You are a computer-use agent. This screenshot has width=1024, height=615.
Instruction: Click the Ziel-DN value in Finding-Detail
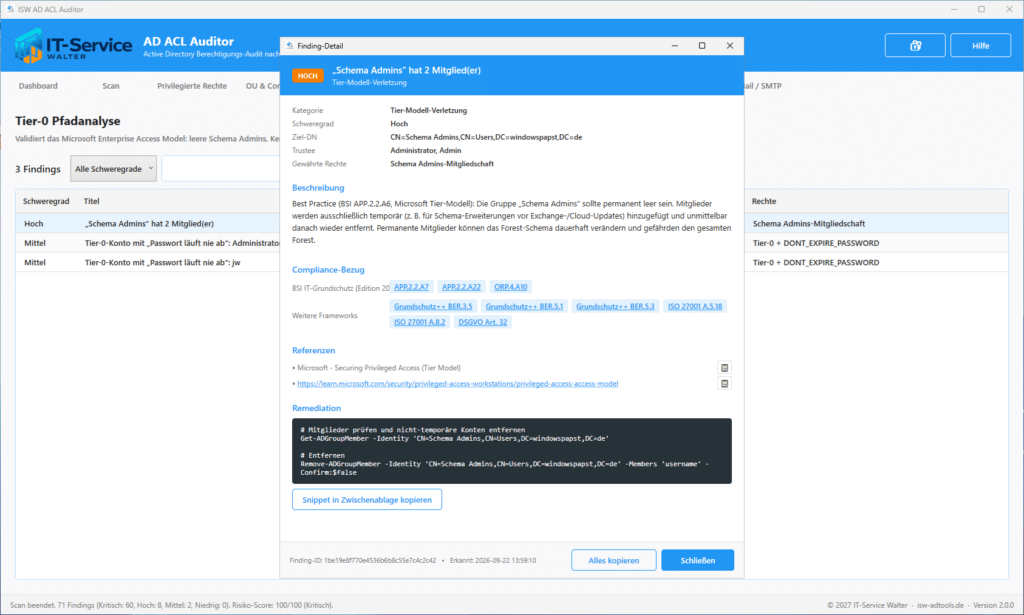pos(486,137)
